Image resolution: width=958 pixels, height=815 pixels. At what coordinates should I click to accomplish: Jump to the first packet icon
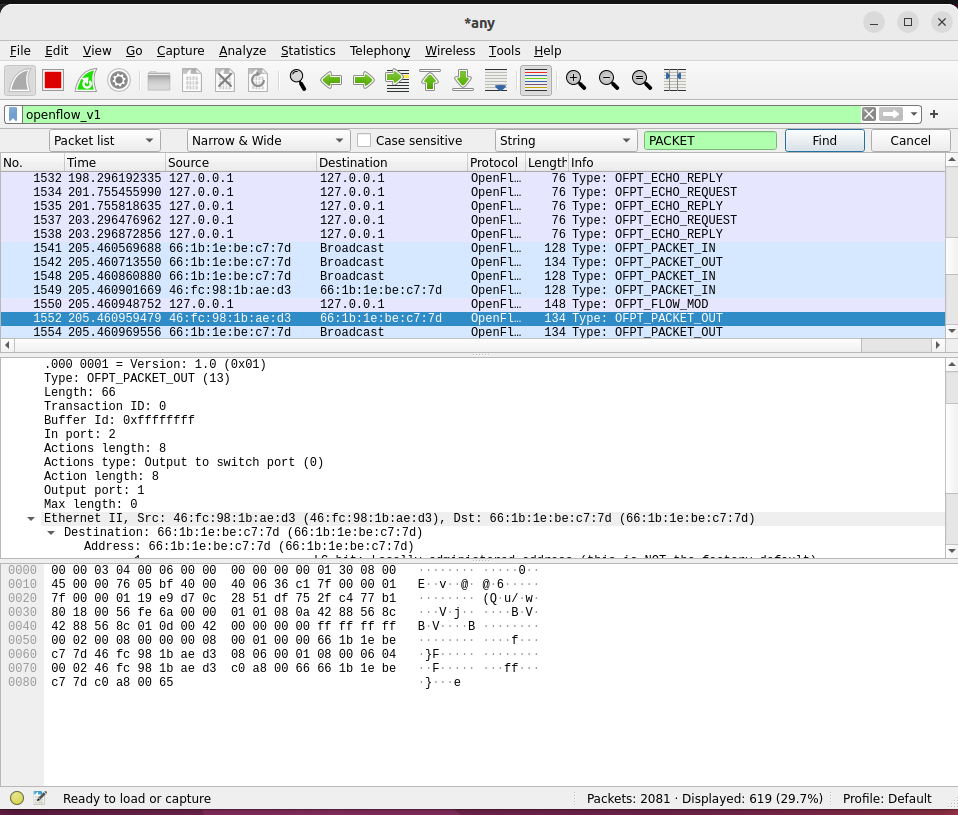(x=430, y=80)
